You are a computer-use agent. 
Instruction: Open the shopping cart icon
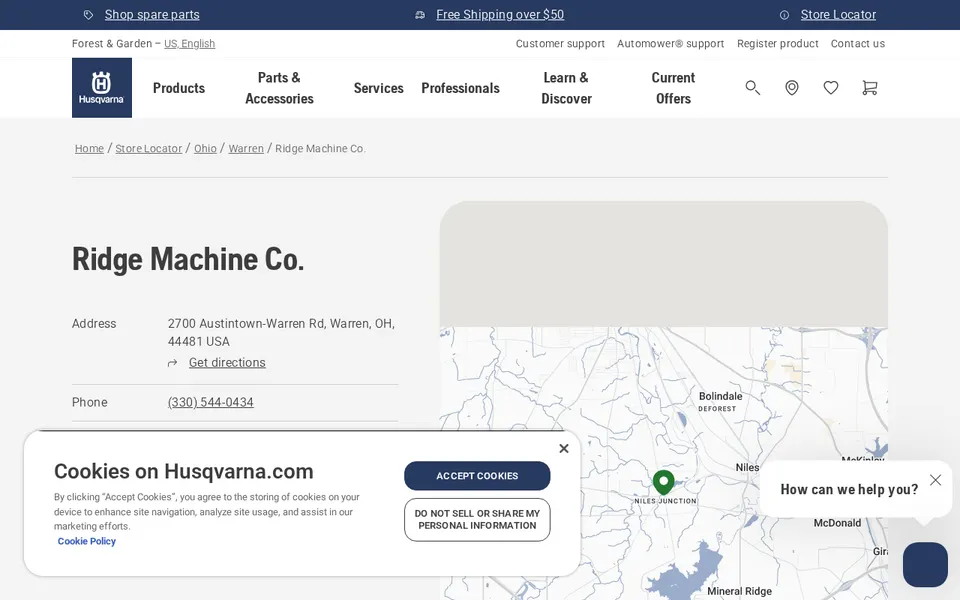(x=869, y=88)
